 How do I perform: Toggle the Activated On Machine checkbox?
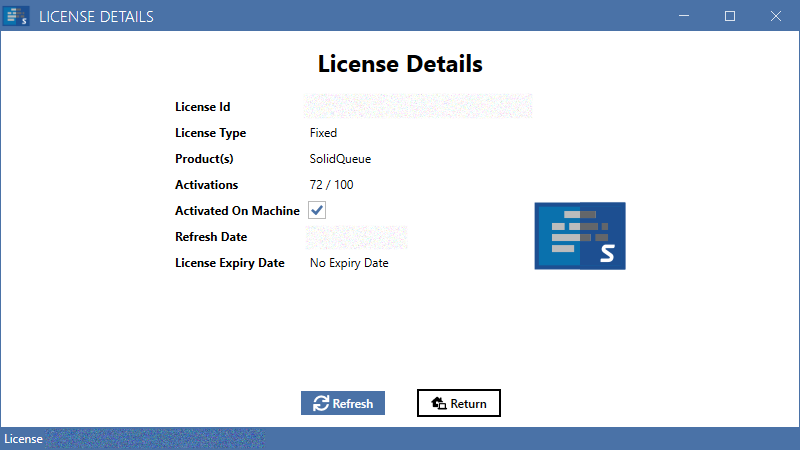tap(317, 210)
